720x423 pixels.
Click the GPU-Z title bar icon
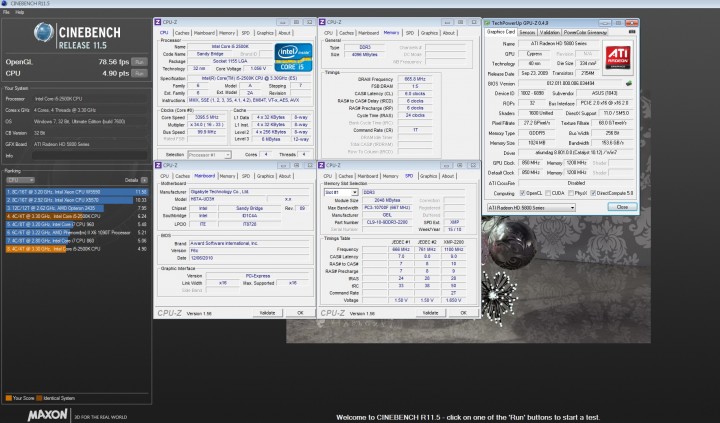(487, 23)
